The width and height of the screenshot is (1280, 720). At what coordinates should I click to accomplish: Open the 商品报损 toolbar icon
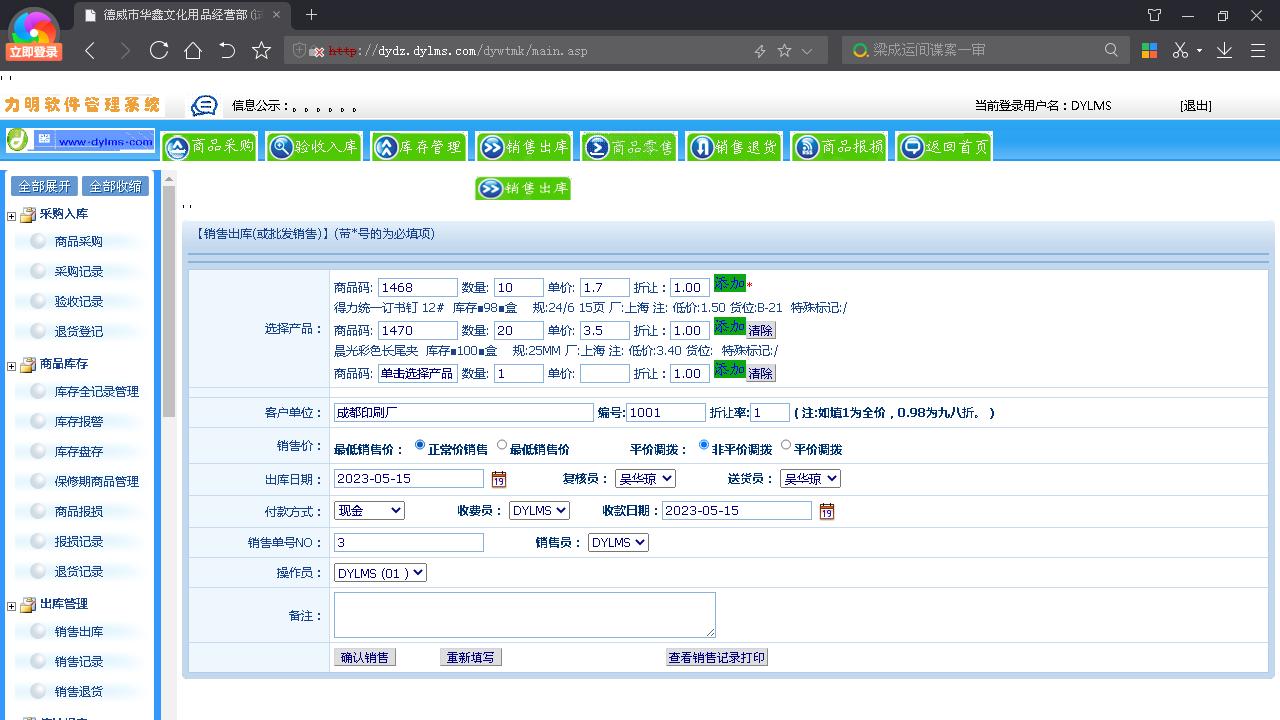coord(839,145)
